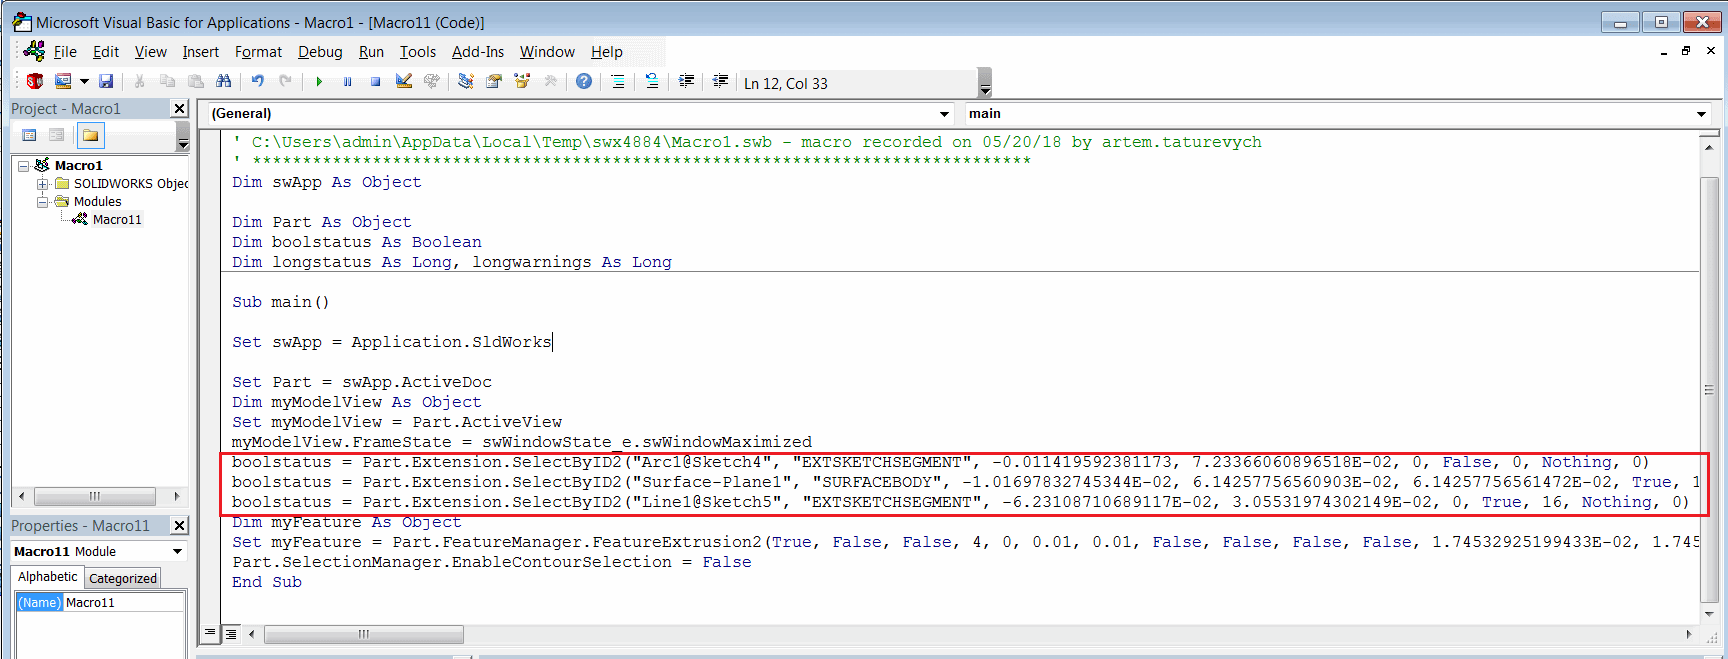
Task: Click the Quick Info edit toolbar icon
Action: [652, 81]
